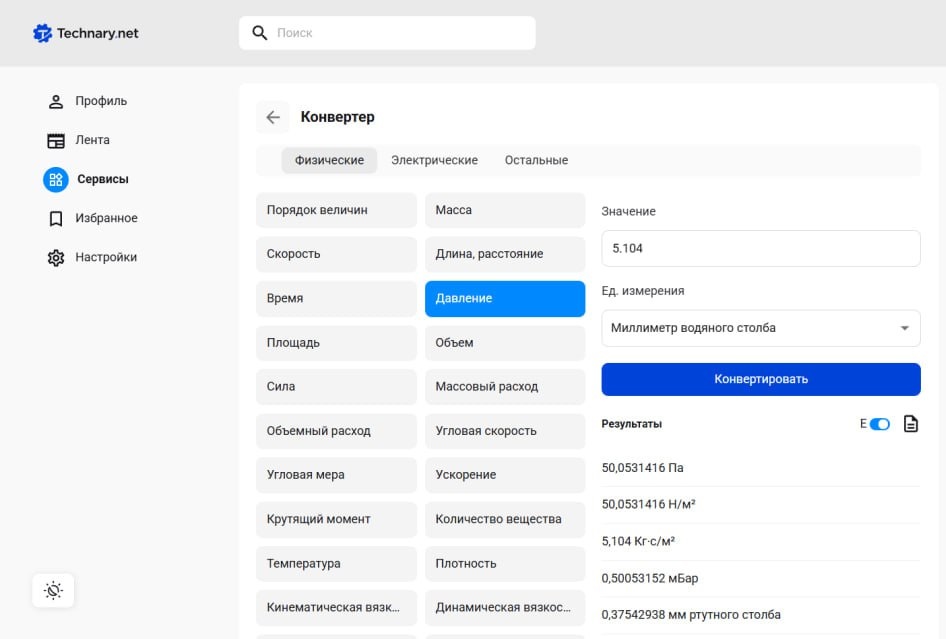Screen dimensions: 946x639
Task: Select the Плотность category
Action: (x=505, y=564)
